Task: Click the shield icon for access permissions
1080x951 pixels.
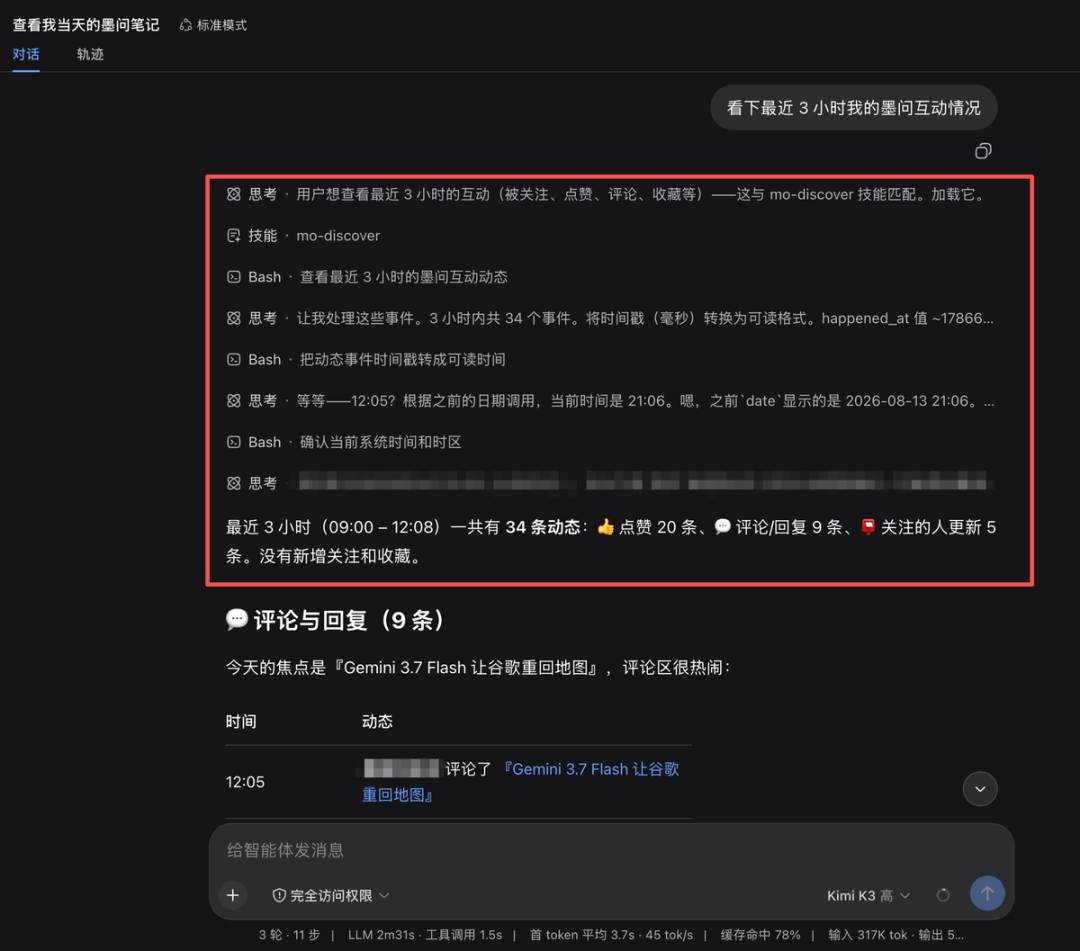Action: [279, 895]
